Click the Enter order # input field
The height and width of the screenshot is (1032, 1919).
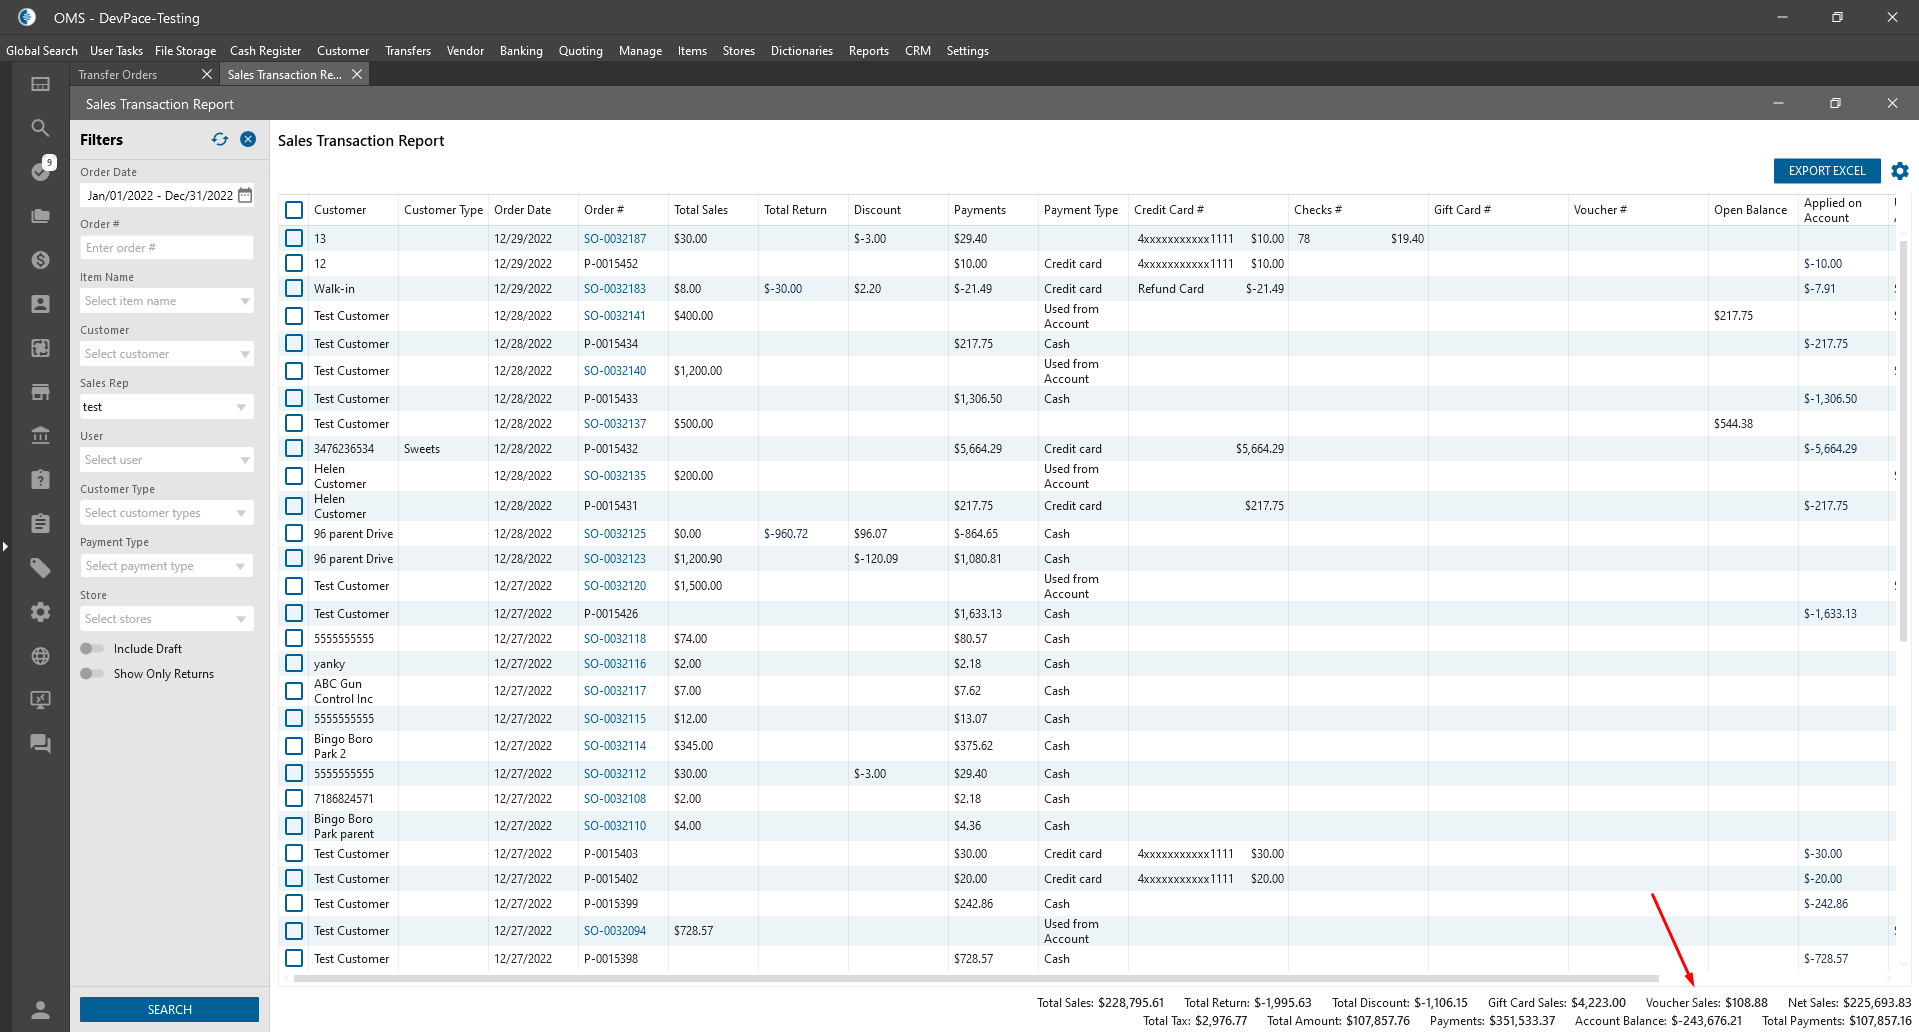click(x=166, y=248)
